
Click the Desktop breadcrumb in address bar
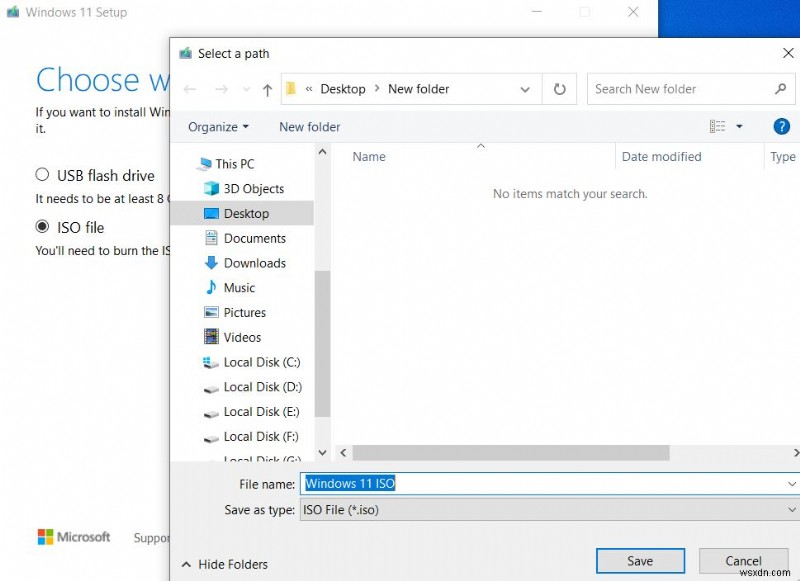(343, 89)
